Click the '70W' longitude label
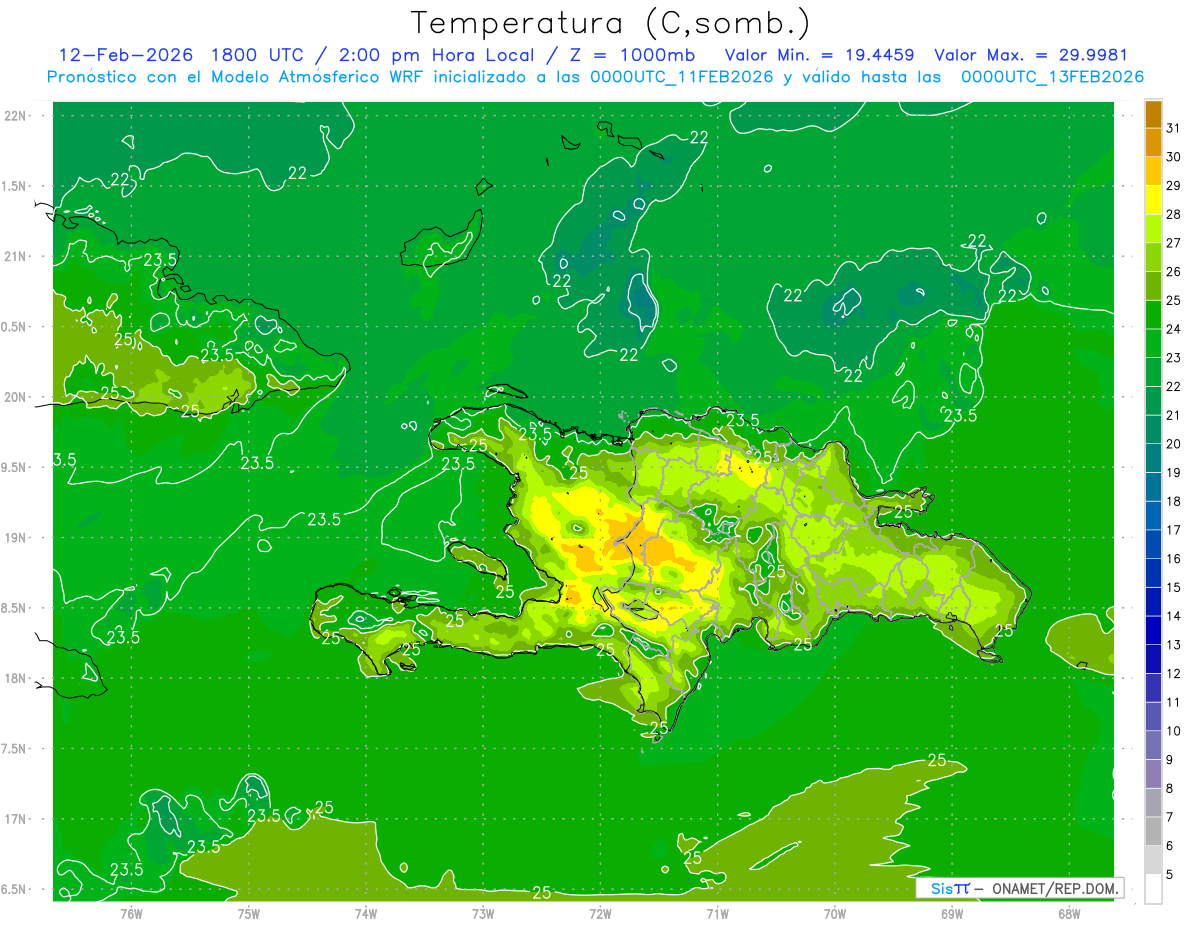Screen dimensions: 1200x927 click(x=834, y=913)
